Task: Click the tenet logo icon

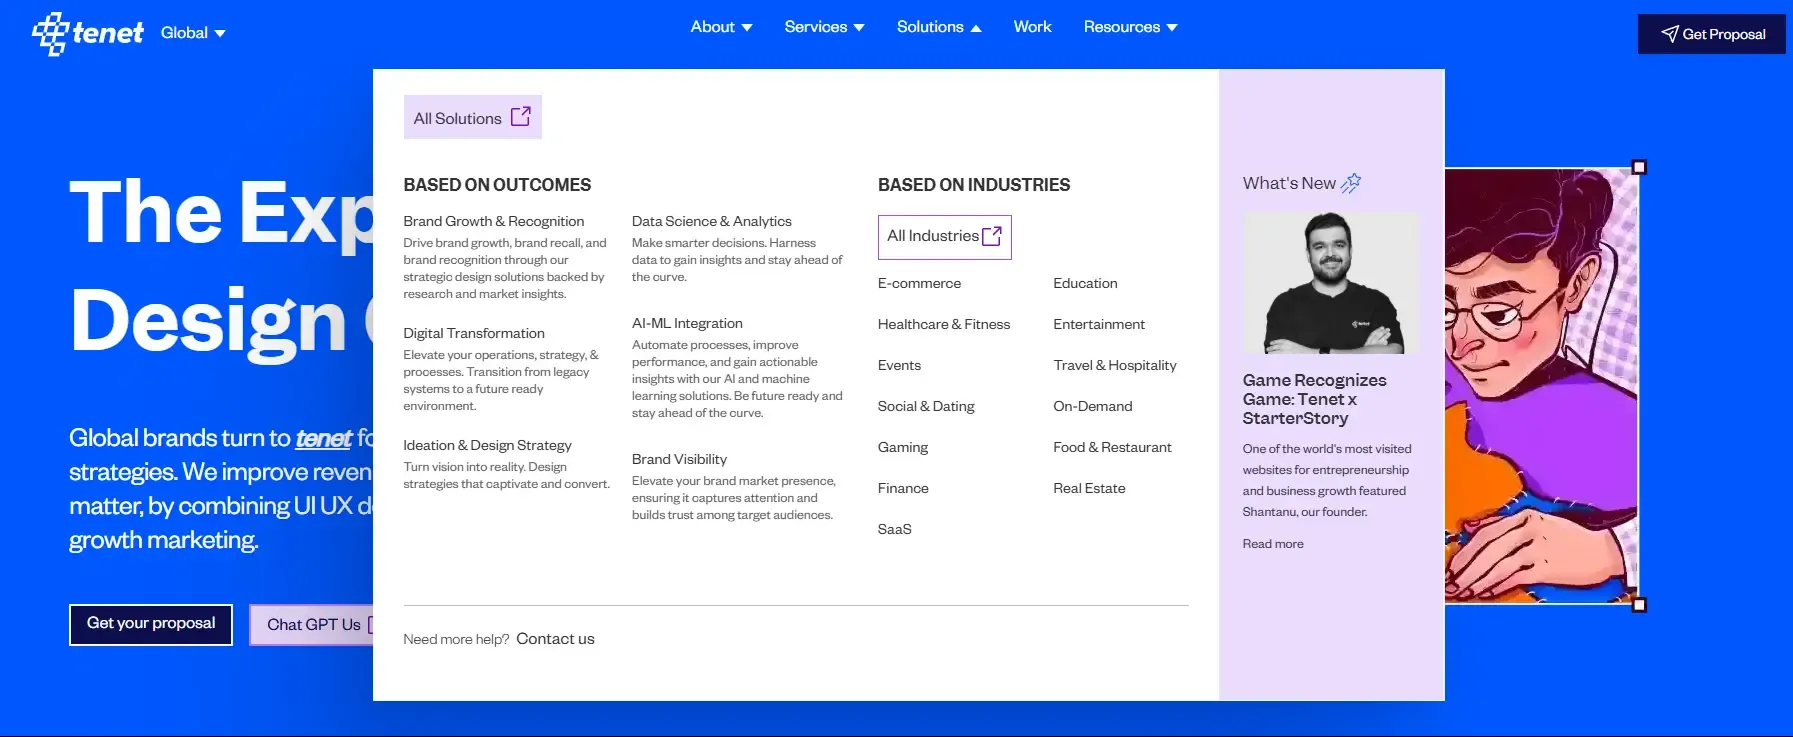Action: click(x=50, y=33)
